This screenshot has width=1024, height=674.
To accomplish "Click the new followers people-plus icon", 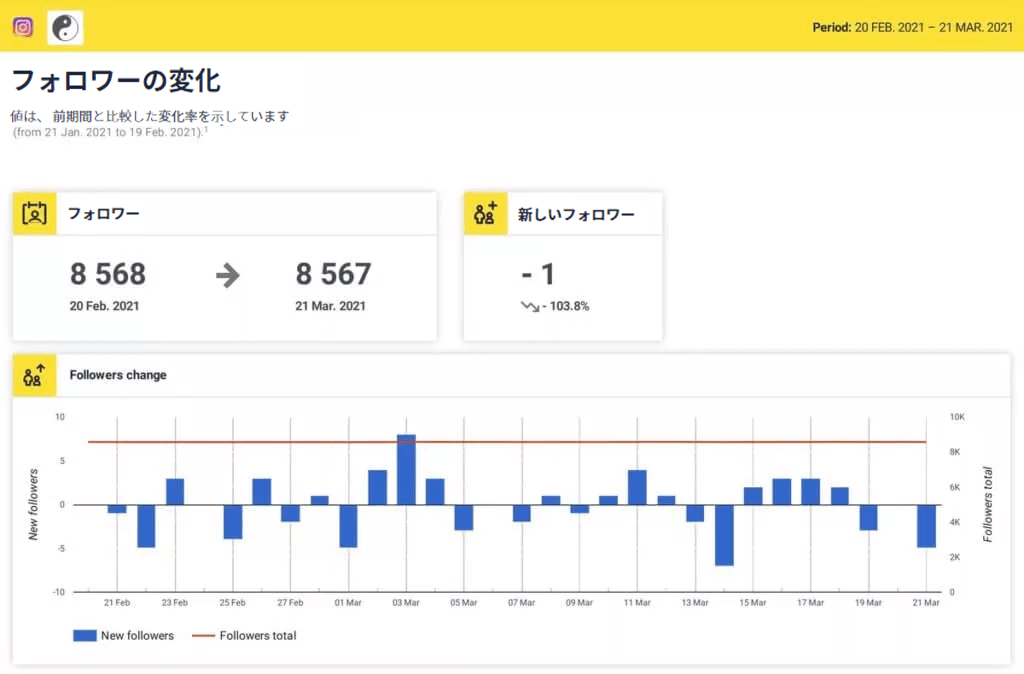I will (x=485, y=214).
